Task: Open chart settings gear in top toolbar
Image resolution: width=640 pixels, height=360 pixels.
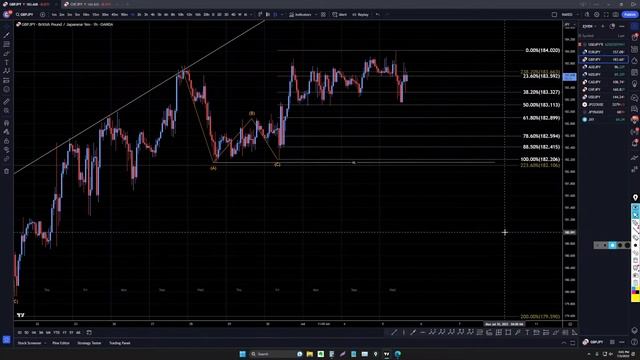Action: (x=597, y=15)
